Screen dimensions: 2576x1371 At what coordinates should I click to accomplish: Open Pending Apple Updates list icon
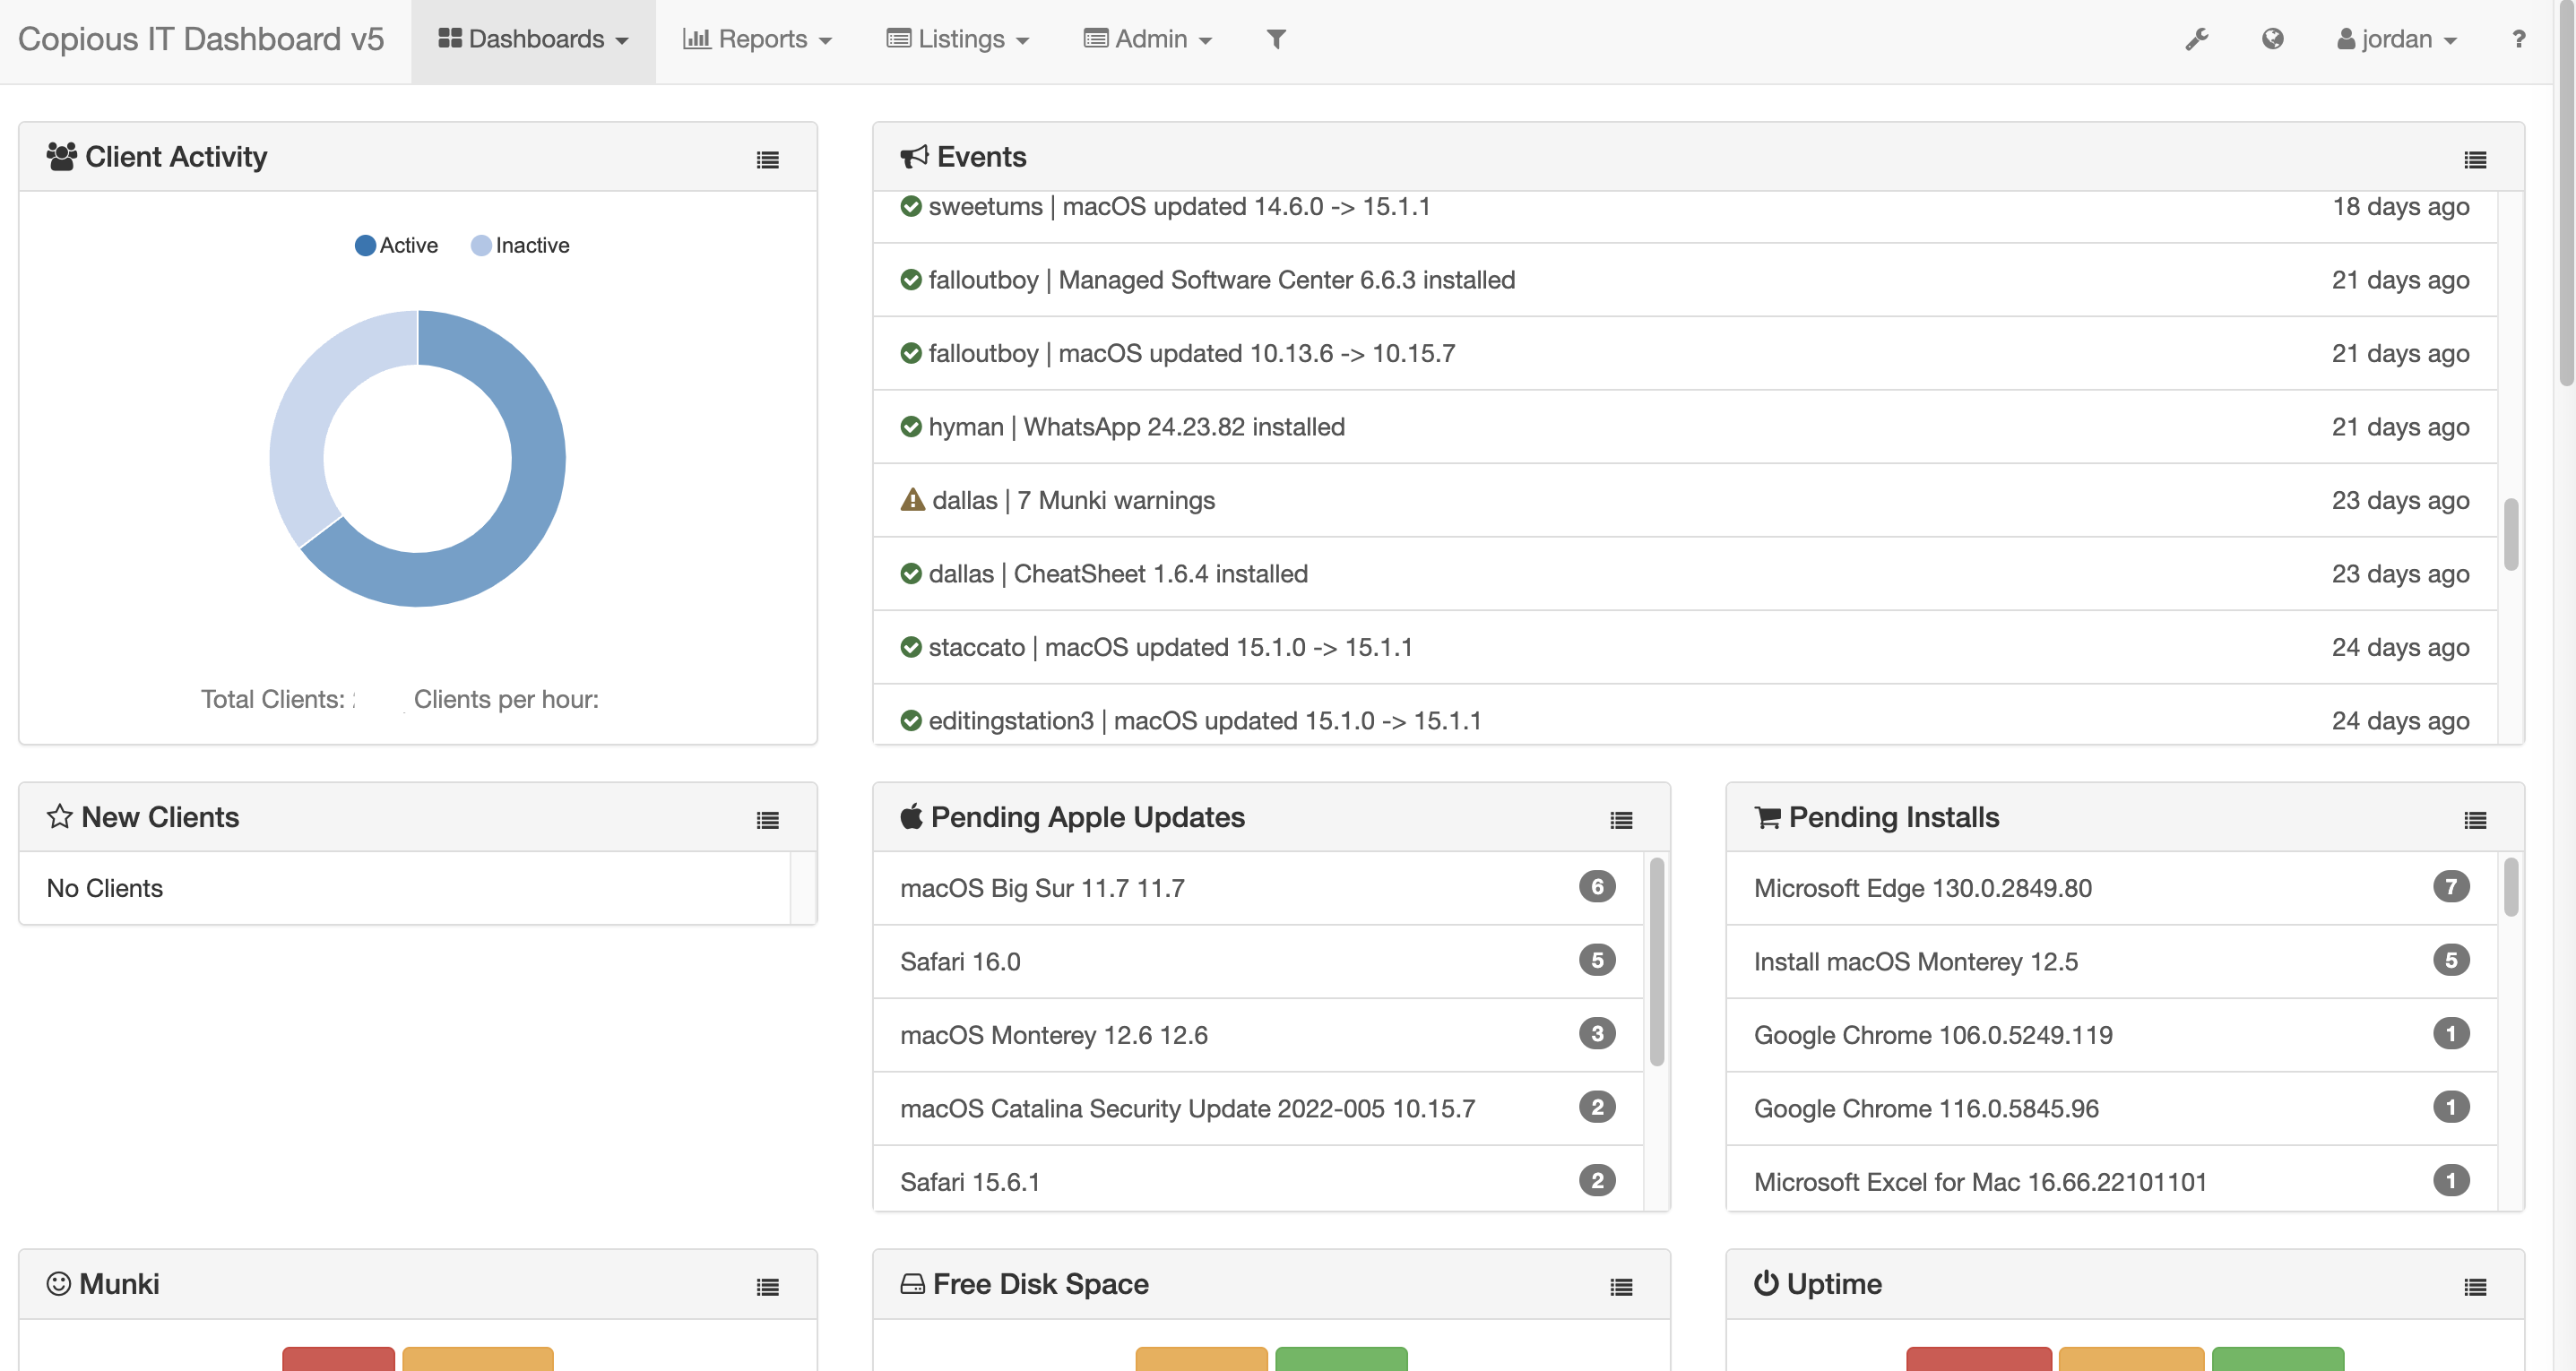coord(1621,820)
